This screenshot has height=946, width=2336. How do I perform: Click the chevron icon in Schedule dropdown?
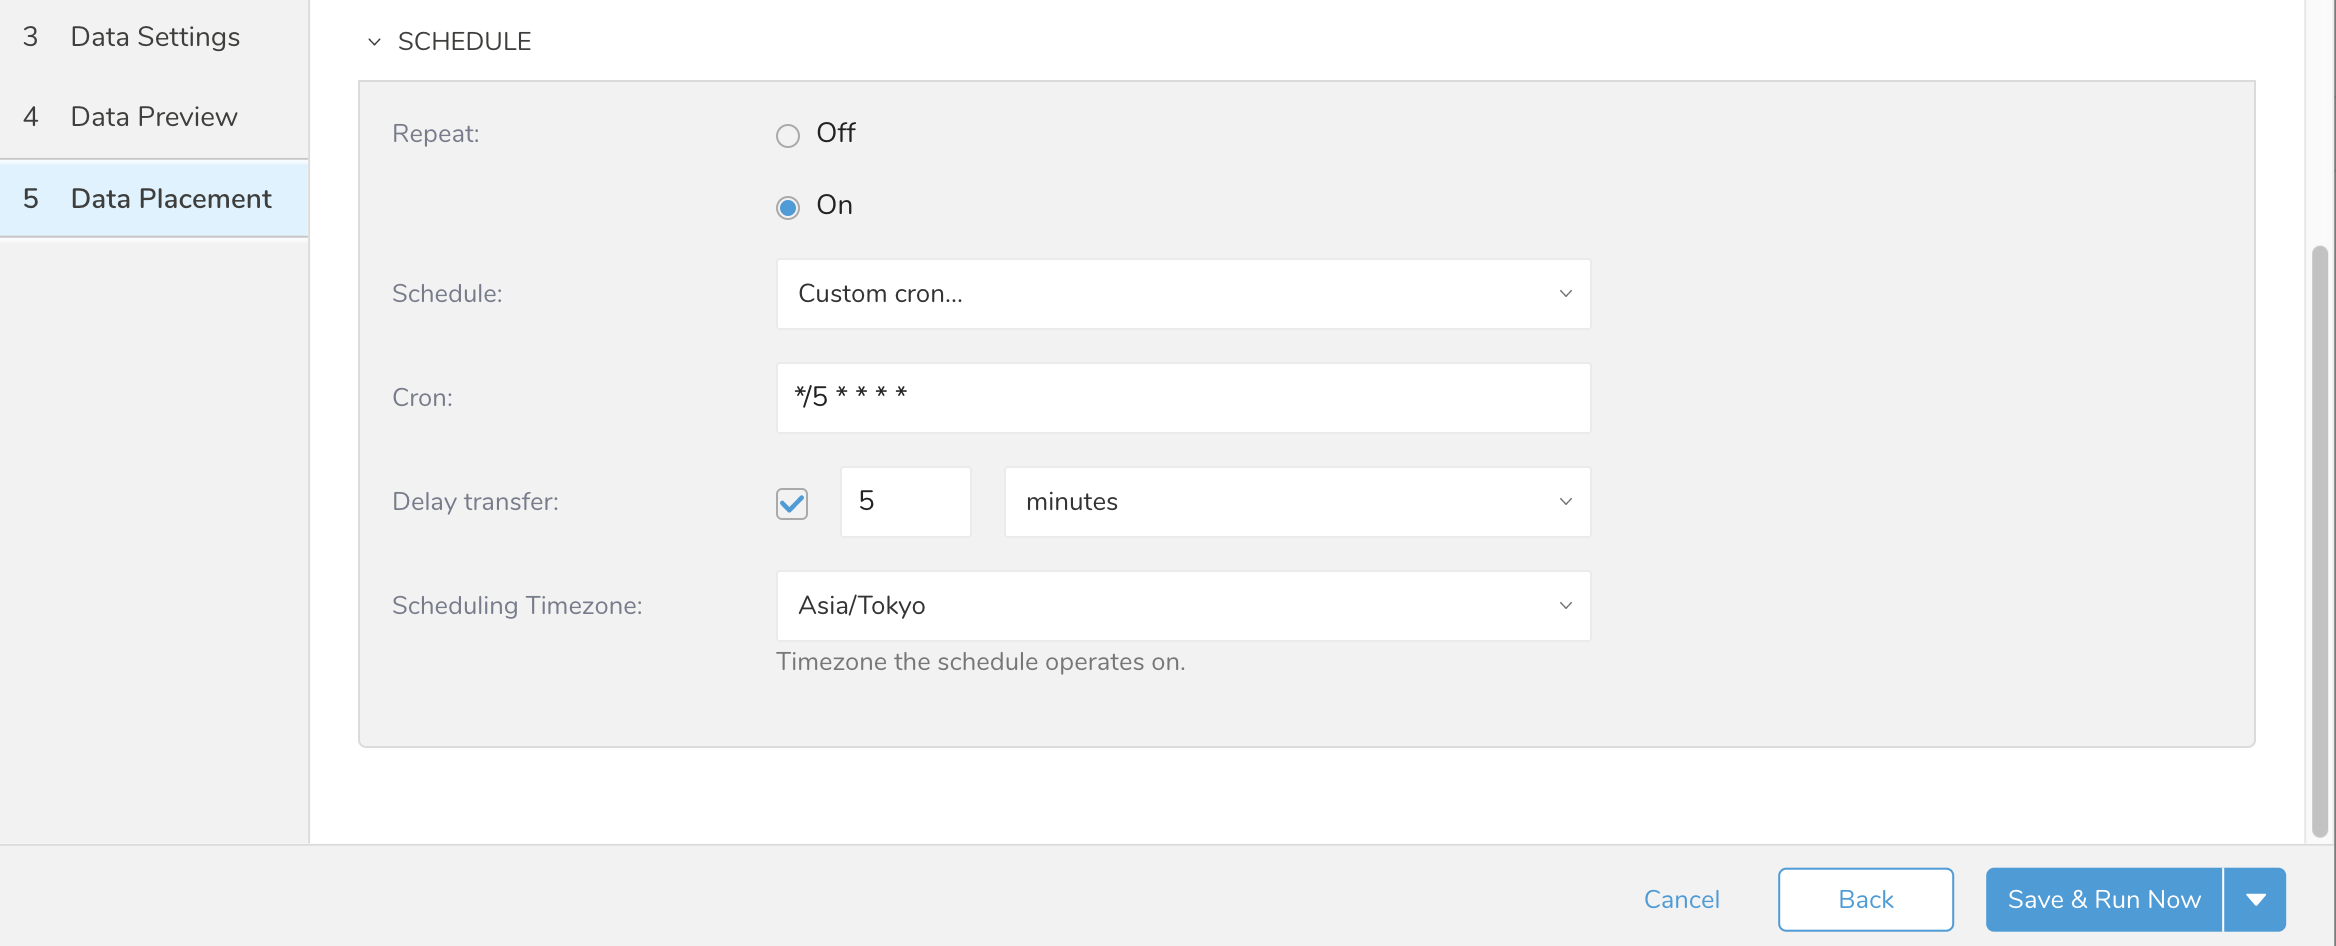pyautogui.click(x=1565, y=294)
